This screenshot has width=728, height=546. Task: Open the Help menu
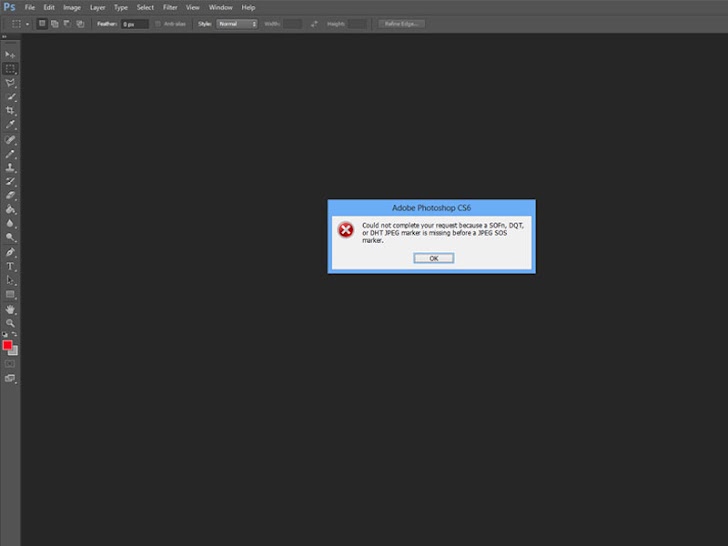coord(248,7)
